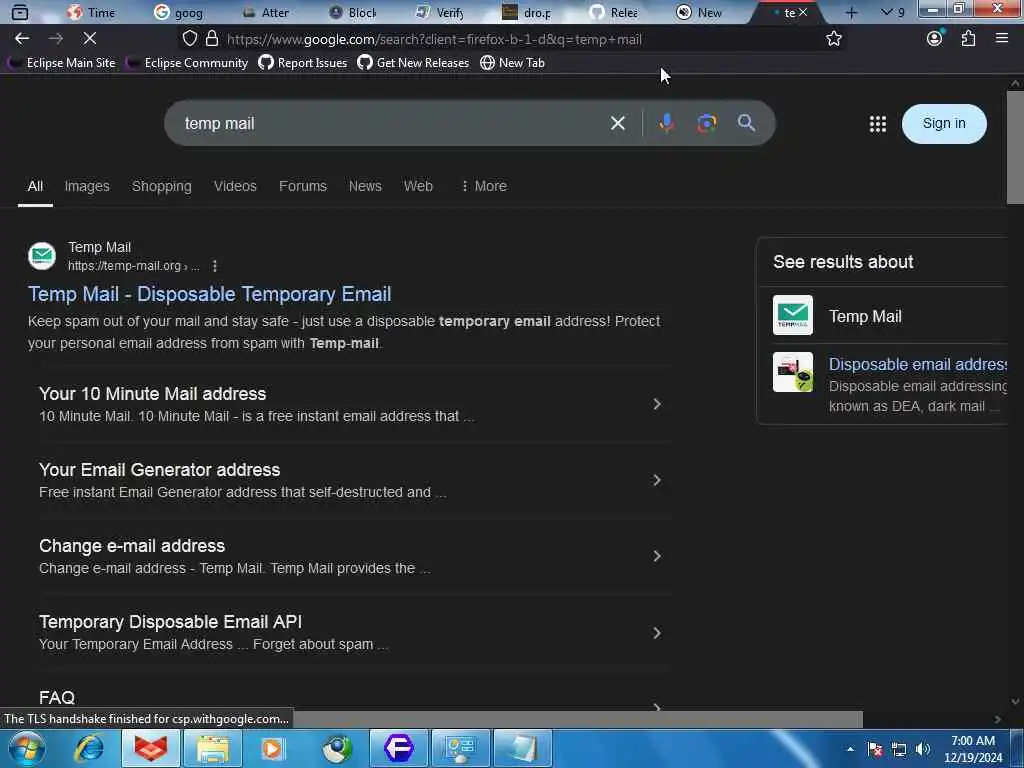Stop loading with the X button
1024x768 pixels.
(90, 39)
